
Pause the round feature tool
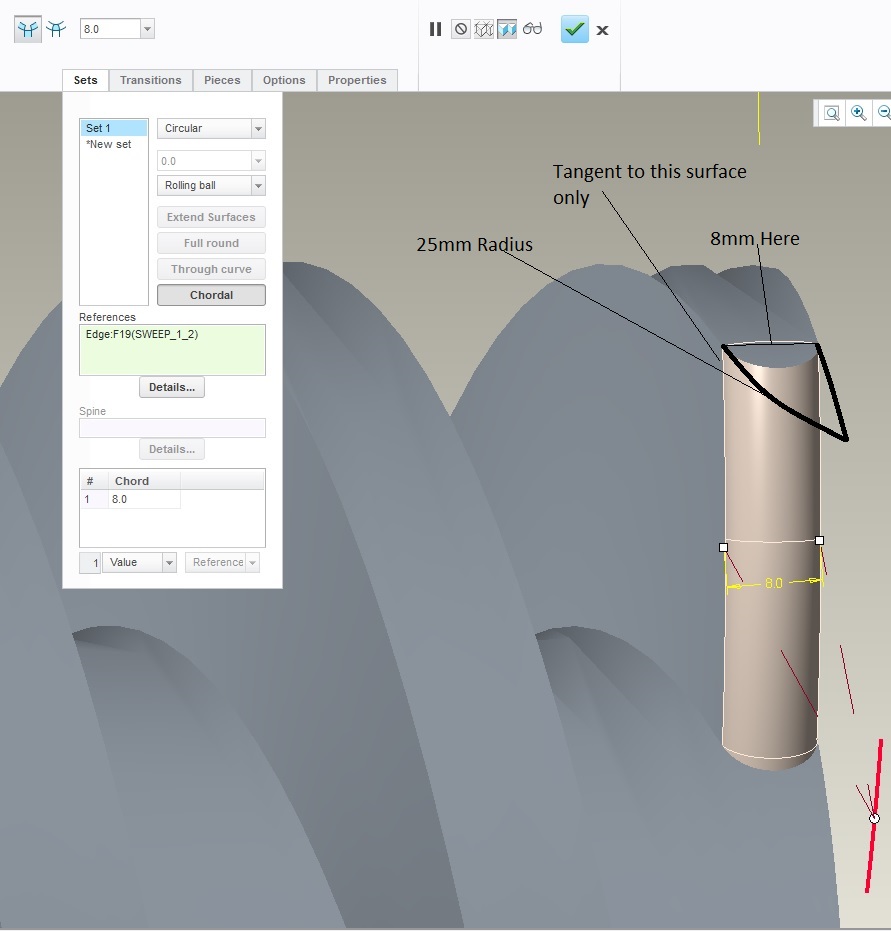click(435, 29)
